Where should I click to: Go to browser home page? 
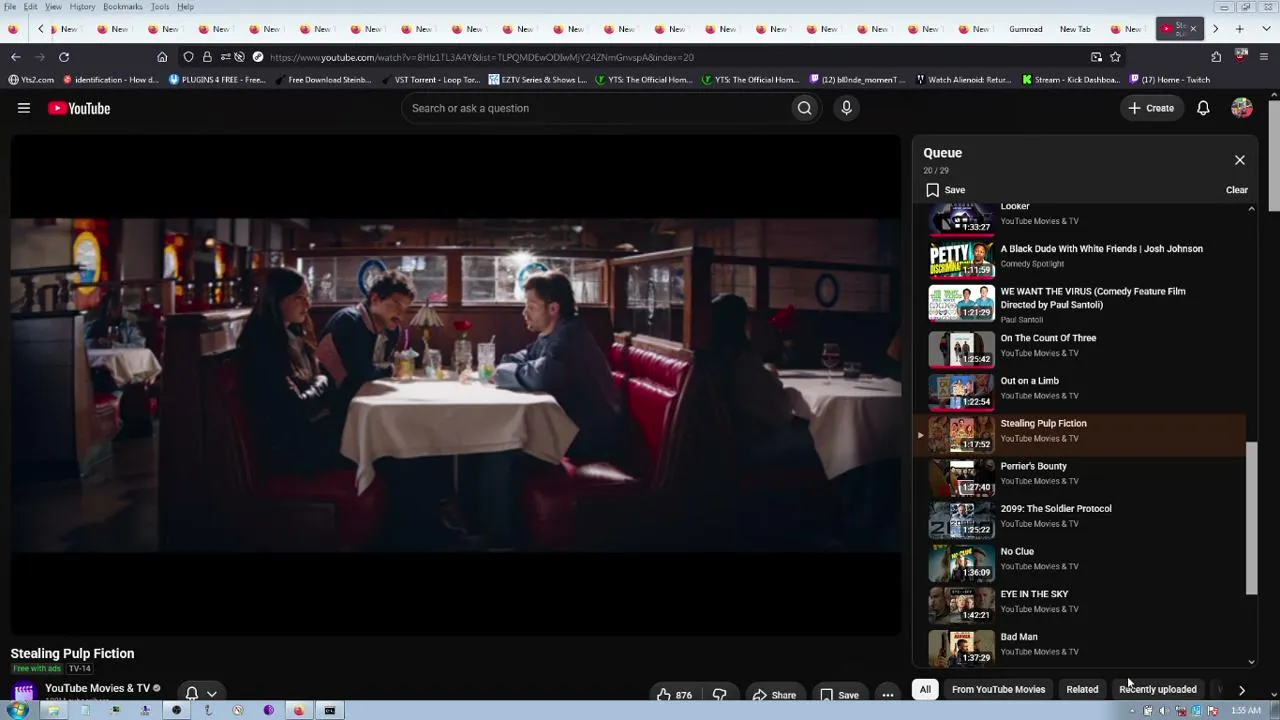pos(162,57)
